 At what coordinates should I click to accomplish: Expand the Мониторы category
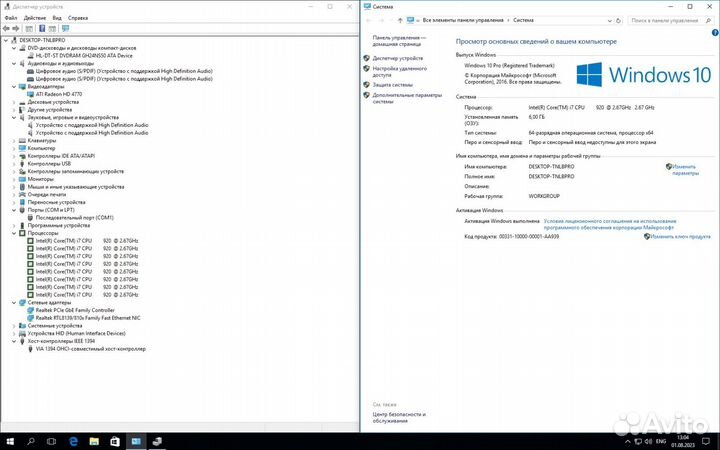[14, 180]
